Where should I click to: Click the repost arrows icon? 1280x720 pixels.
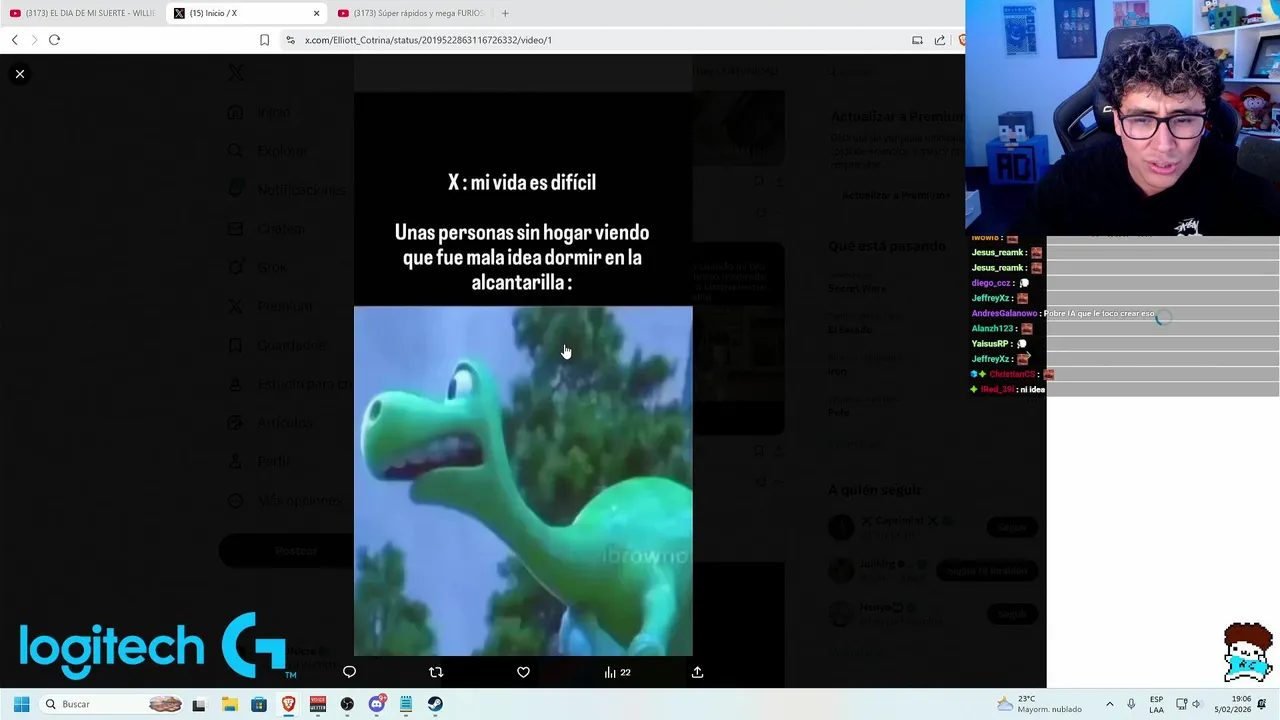point(436,672)
